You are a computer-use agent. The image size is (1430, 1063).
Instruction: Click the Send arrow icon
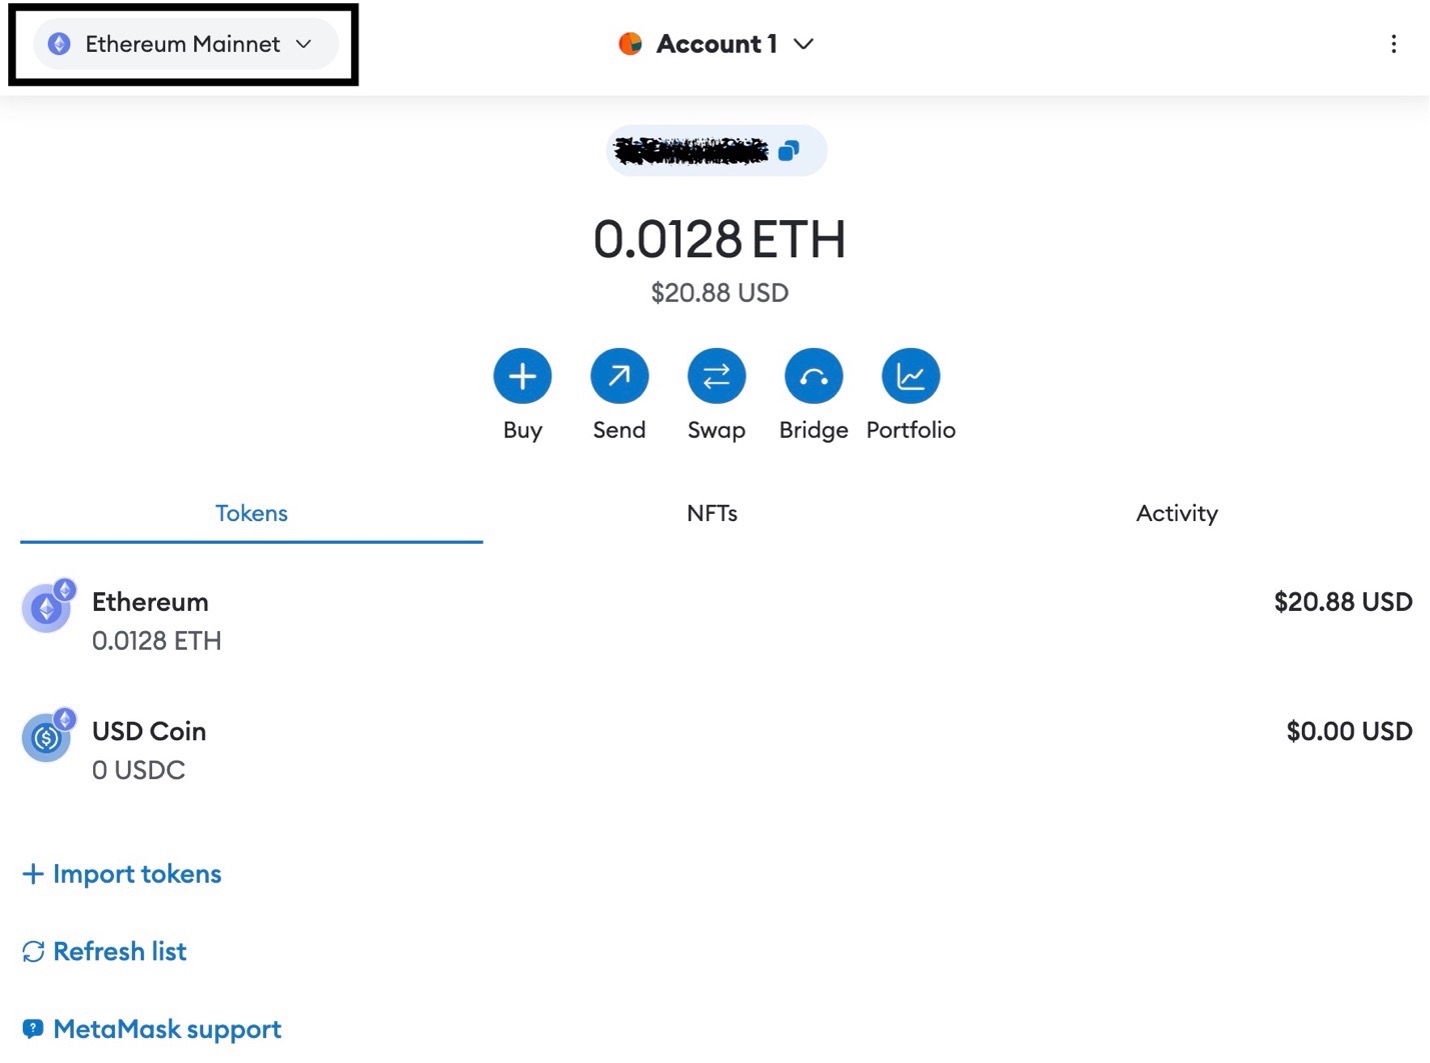coord(619,377)
